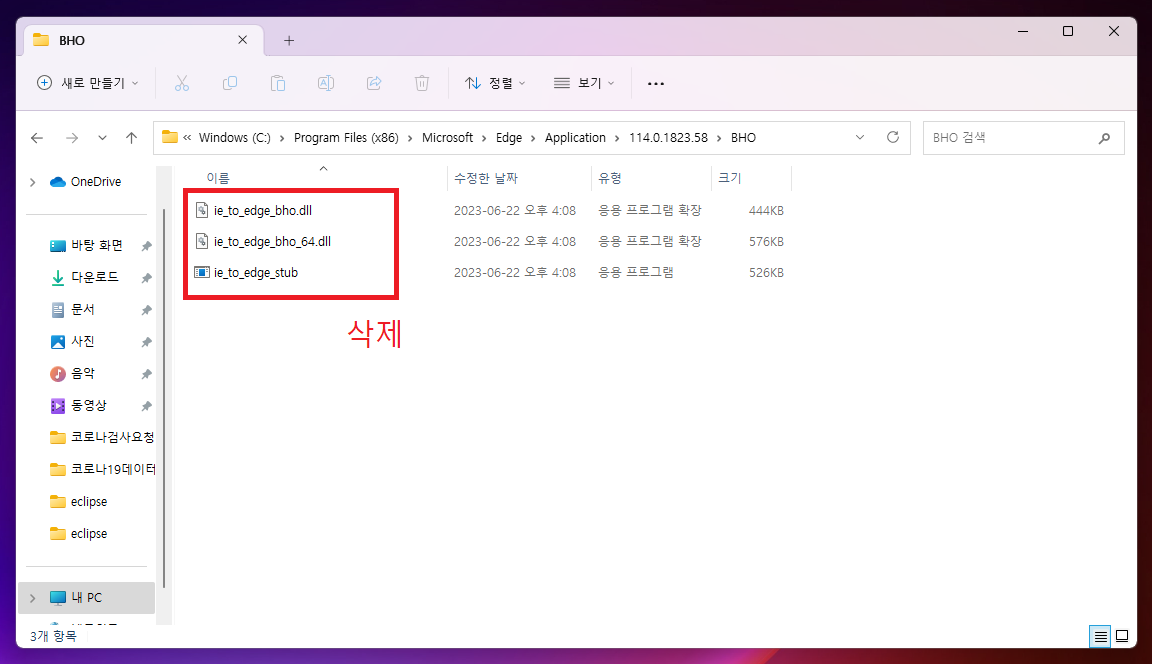Click Edge in address path
Image resolution: width=1152 pixels, height=664 pixels.
pos(508,137)
